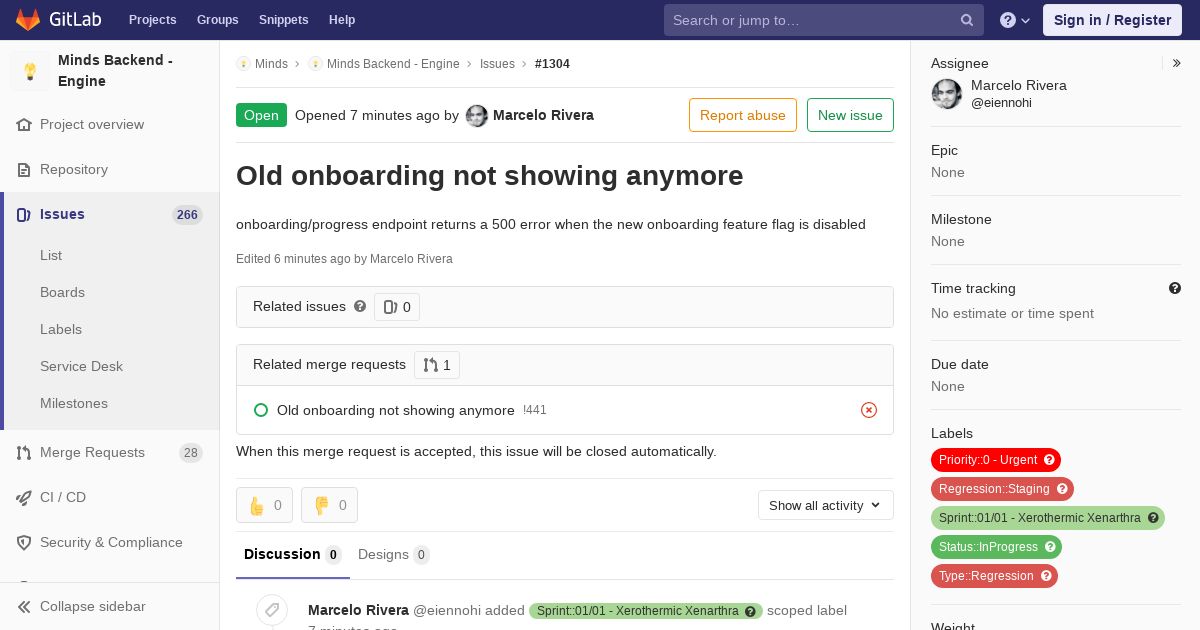Open the help question mark menu
Screen dimensions: 1200x630
1015,20
